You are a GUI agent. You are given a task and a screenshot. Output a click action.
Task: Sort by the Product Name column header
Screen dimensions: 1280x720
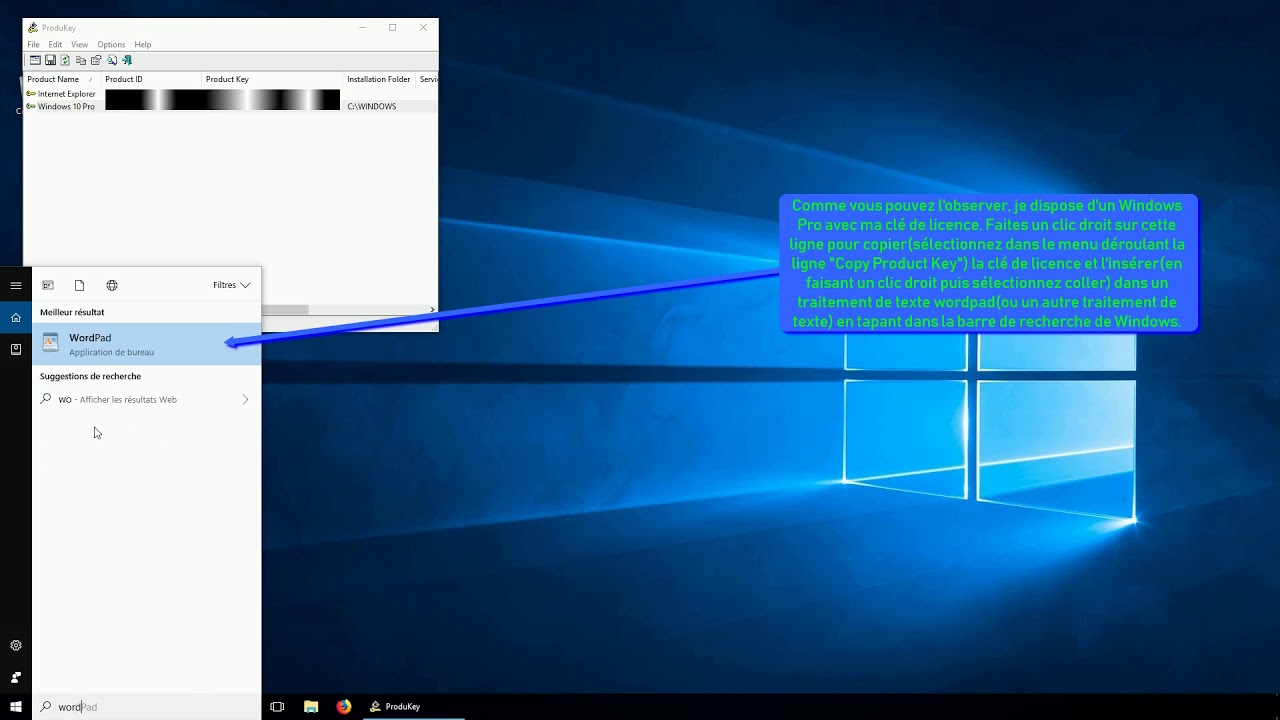[x=62, y=79]
